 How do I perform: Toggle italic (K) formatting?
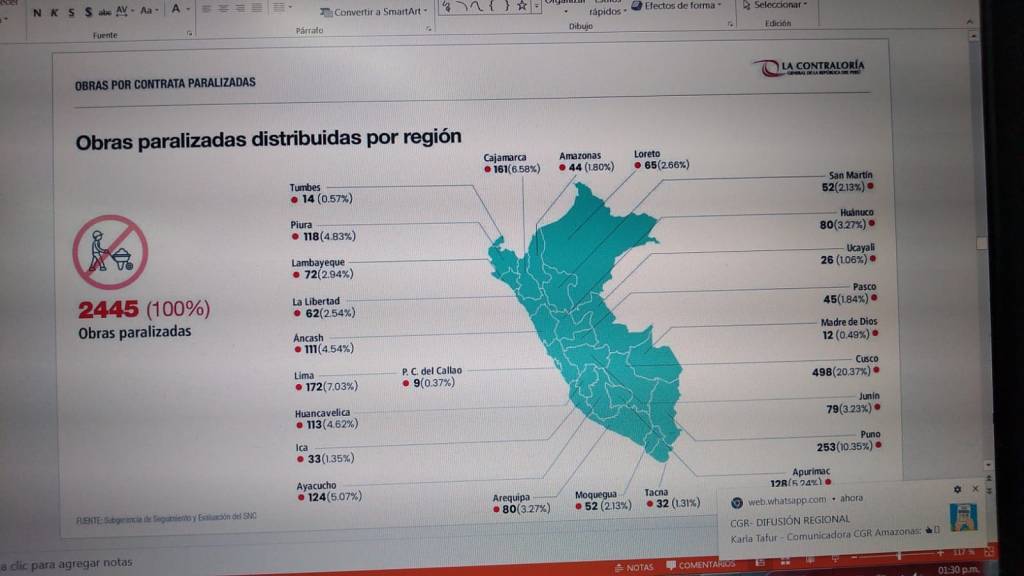(55, 12)
